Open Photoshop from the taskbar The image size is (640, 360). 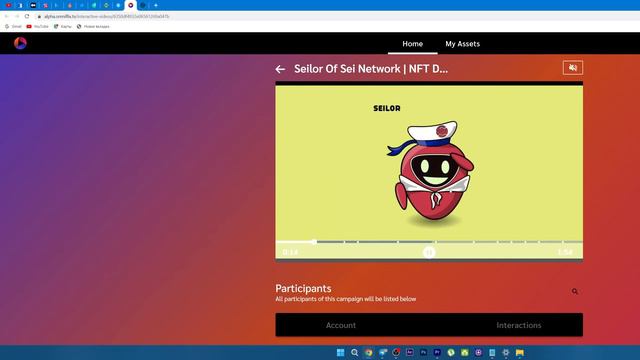[x=423, y=353]
